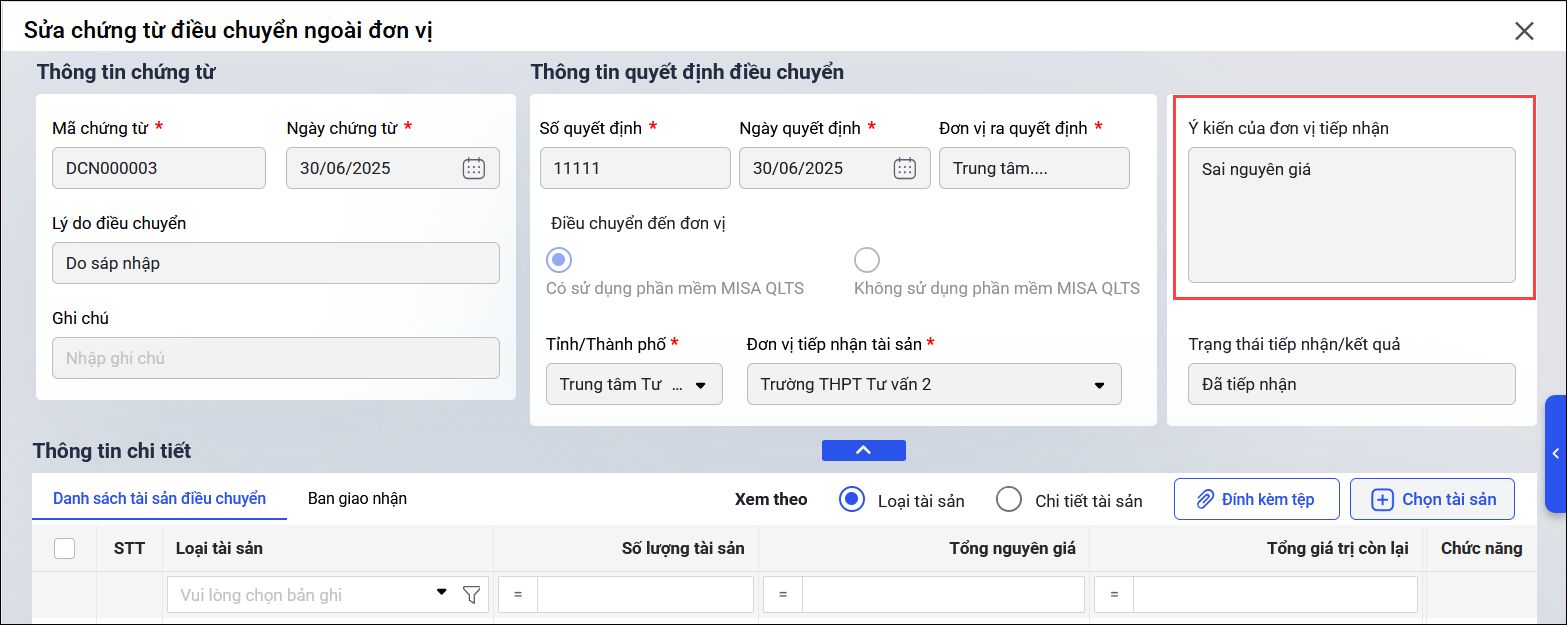Close the Sửa chứng từ dialog
Image resolution: width=1567 pixels, height=625 pixels.
1524,31
